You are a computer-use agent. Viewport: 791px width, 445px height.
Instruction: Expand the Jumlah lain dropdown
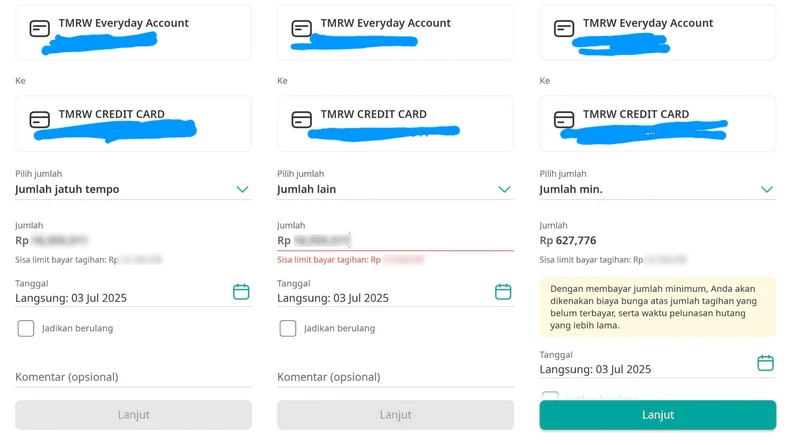point(395,189)
